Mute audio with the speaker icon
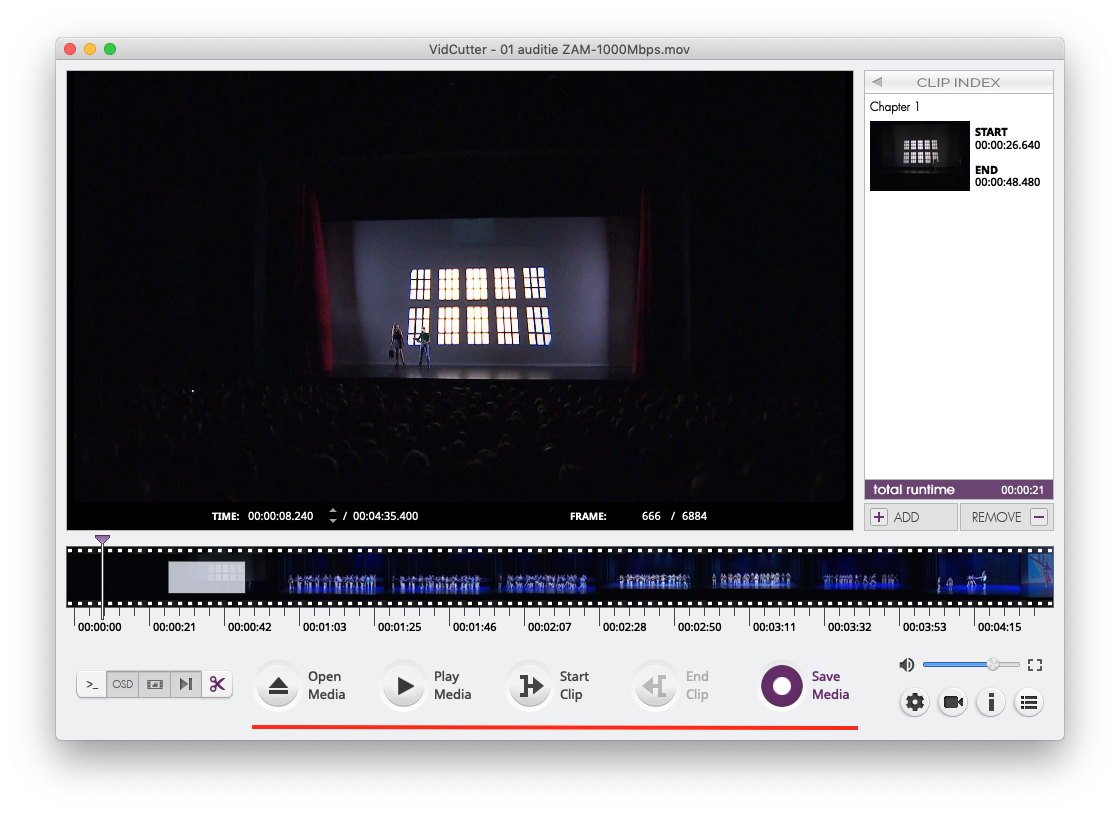 [x=906, y=665]
